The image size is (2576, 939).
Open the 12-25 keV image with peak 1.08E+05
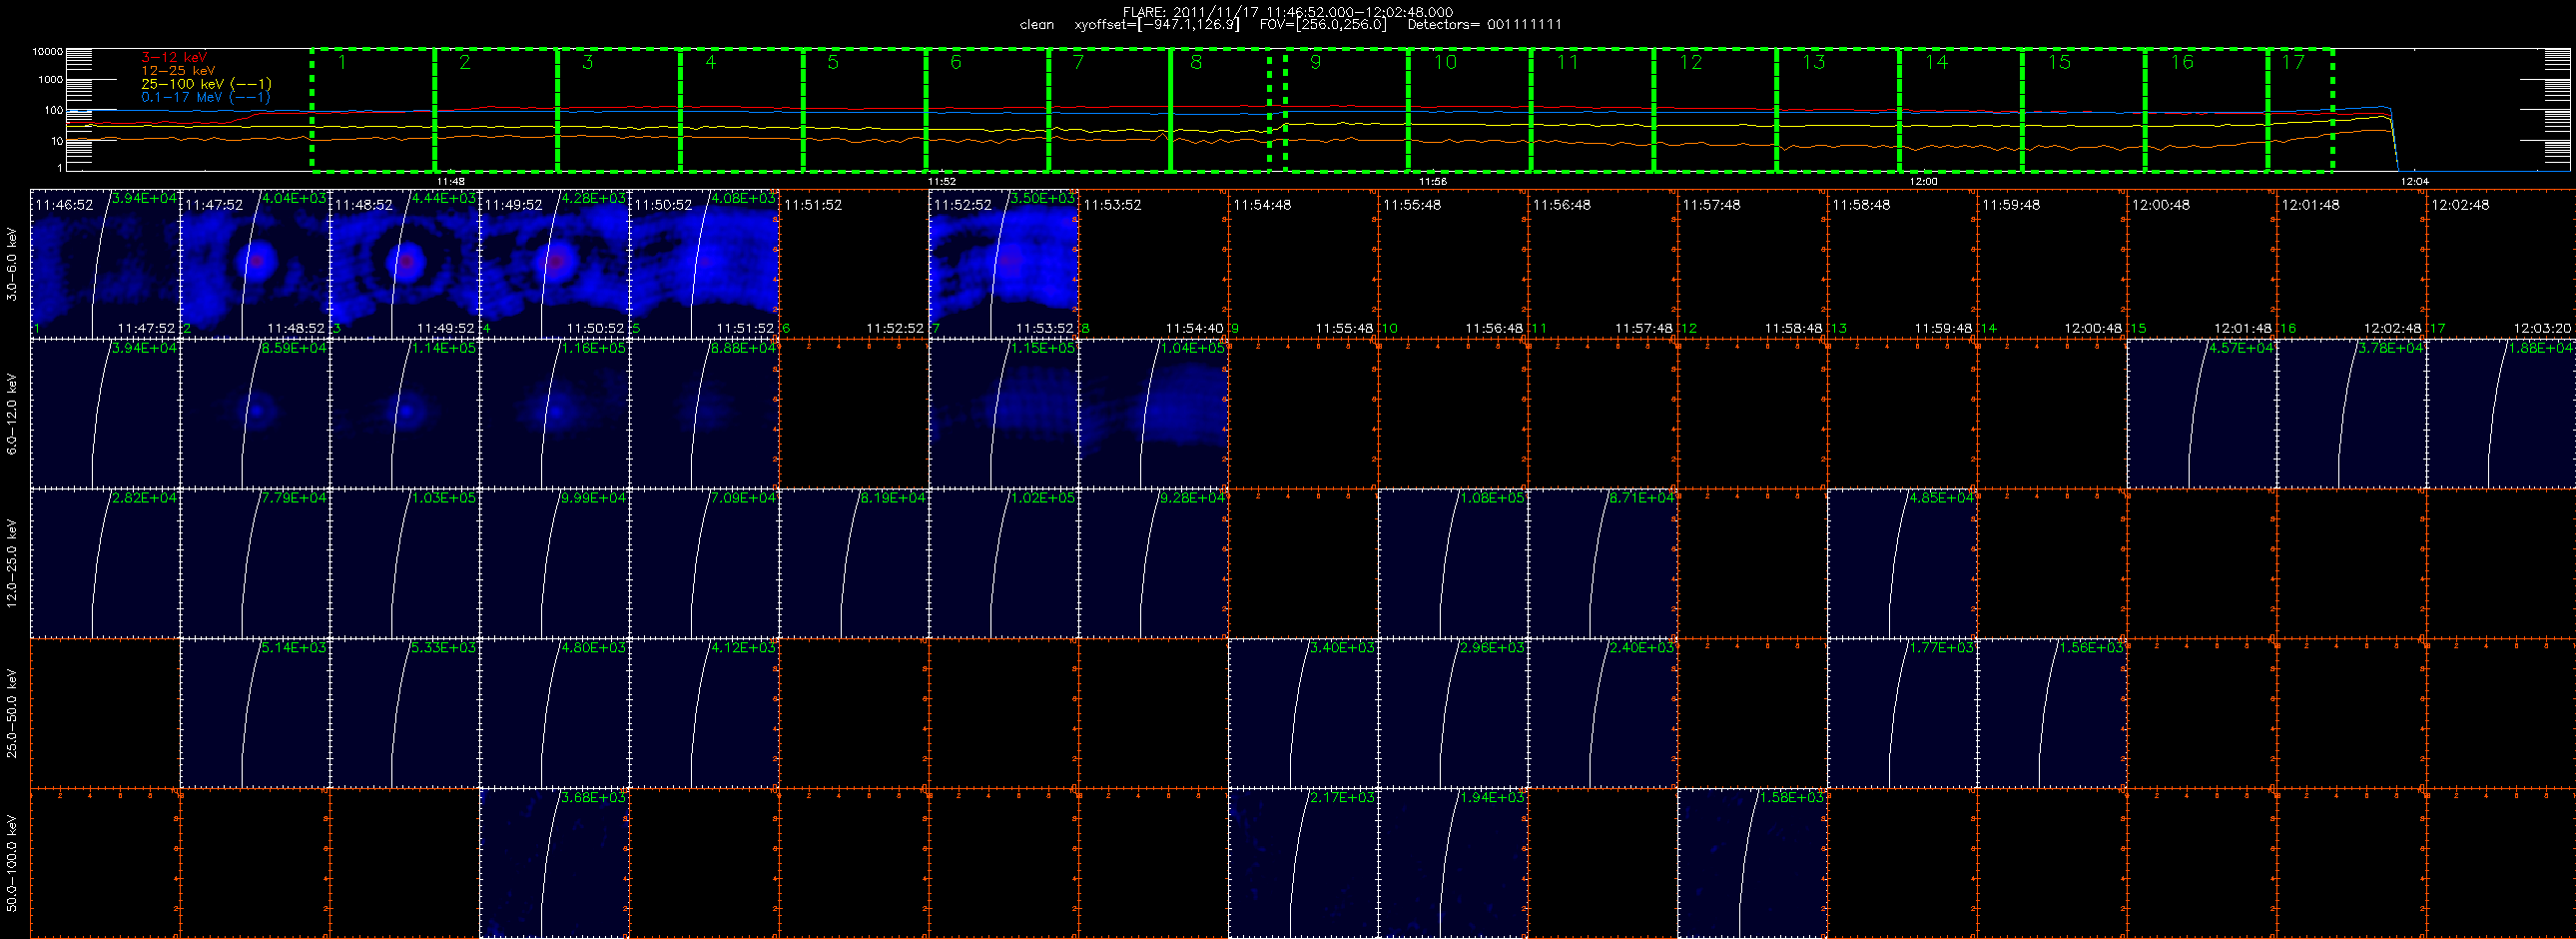pyautogui.click(x=1453, y=563)
